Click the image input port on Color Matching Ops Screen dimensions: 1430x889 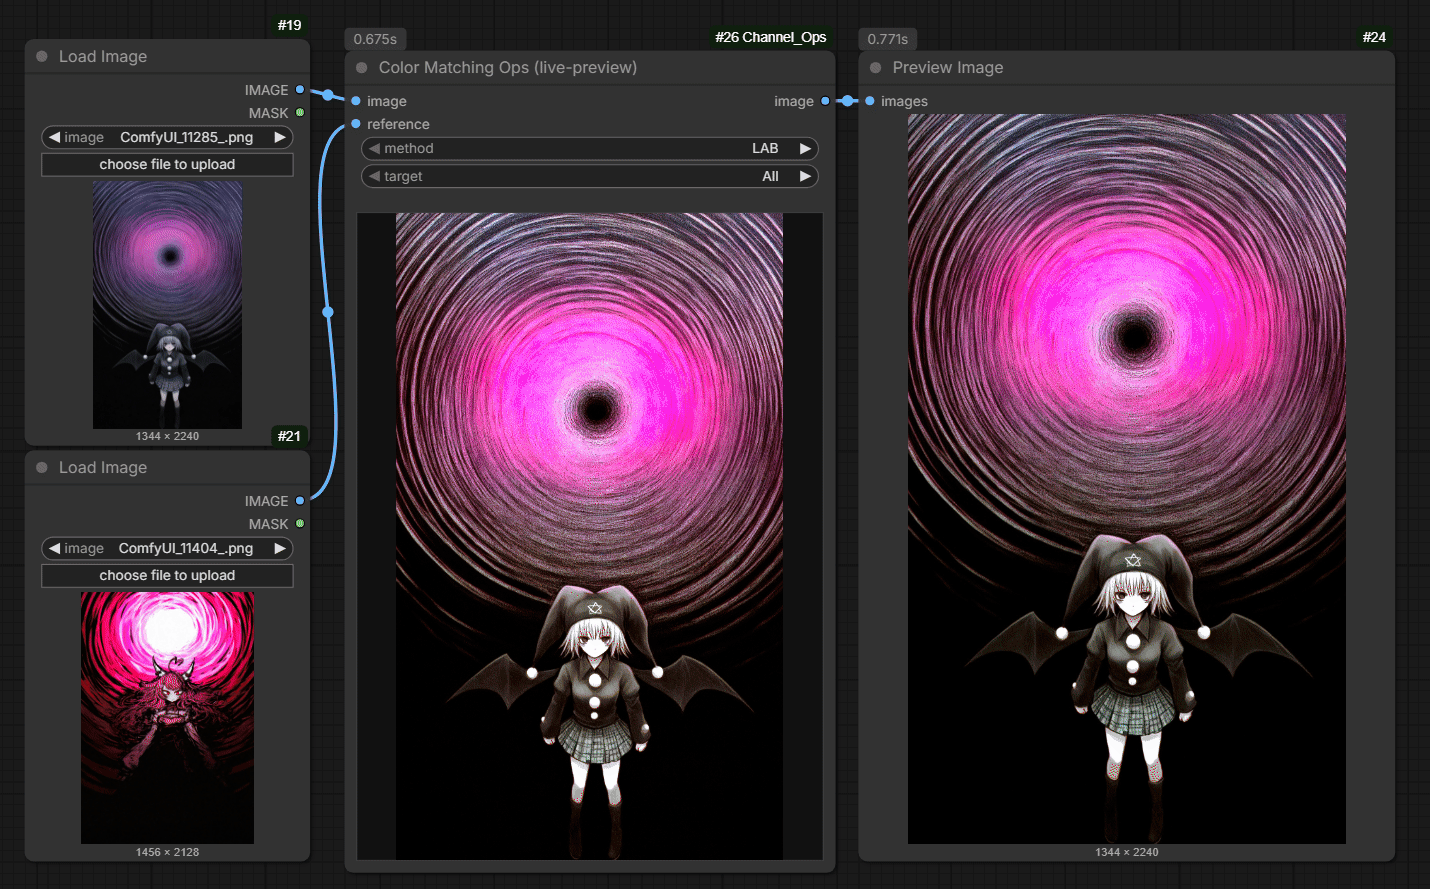point(356,100)
